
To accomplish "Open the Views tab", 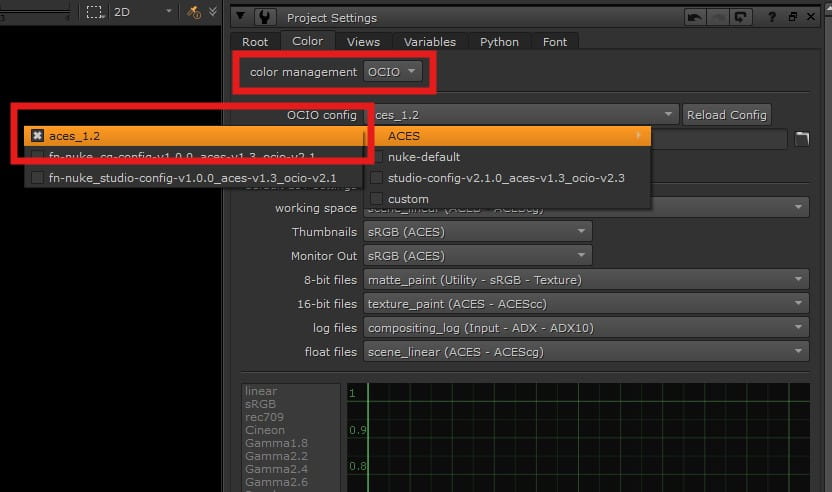I will 363,42.
